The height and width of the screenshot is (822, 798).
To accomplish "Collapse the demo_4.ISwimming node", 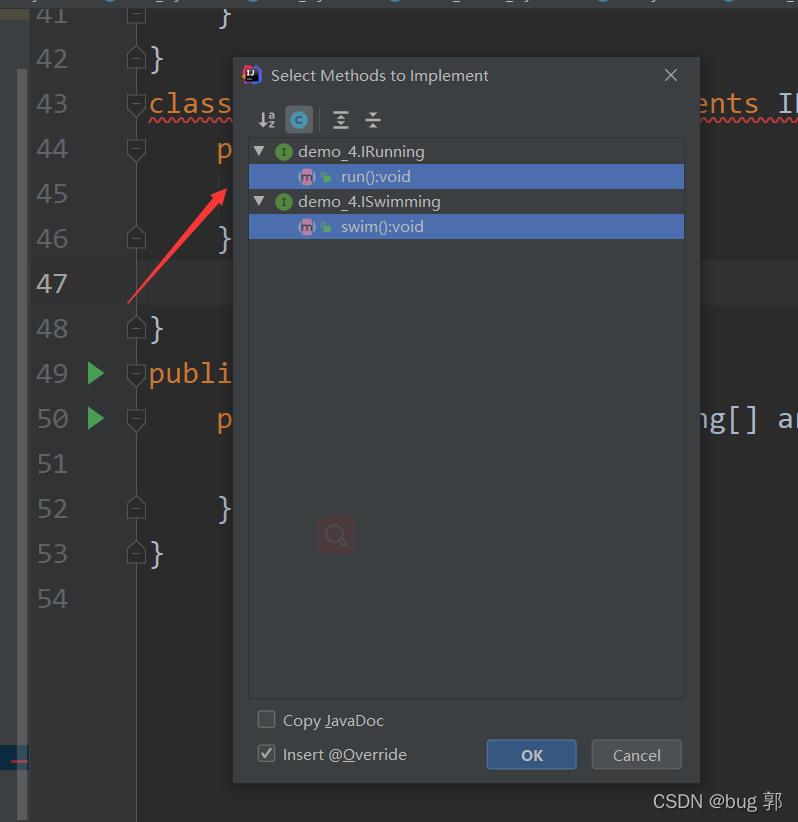I will tap(259, 201).
